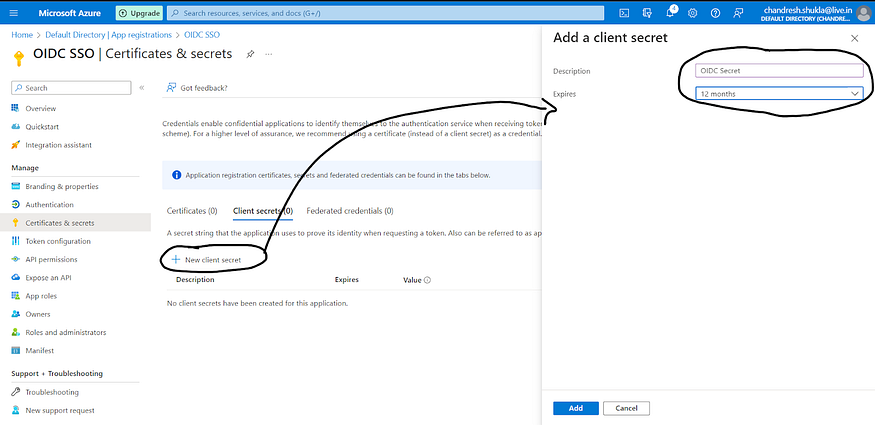Focus the sidebar Search box
The height and width of the screenshot is (425, 875).
[71, 88]
